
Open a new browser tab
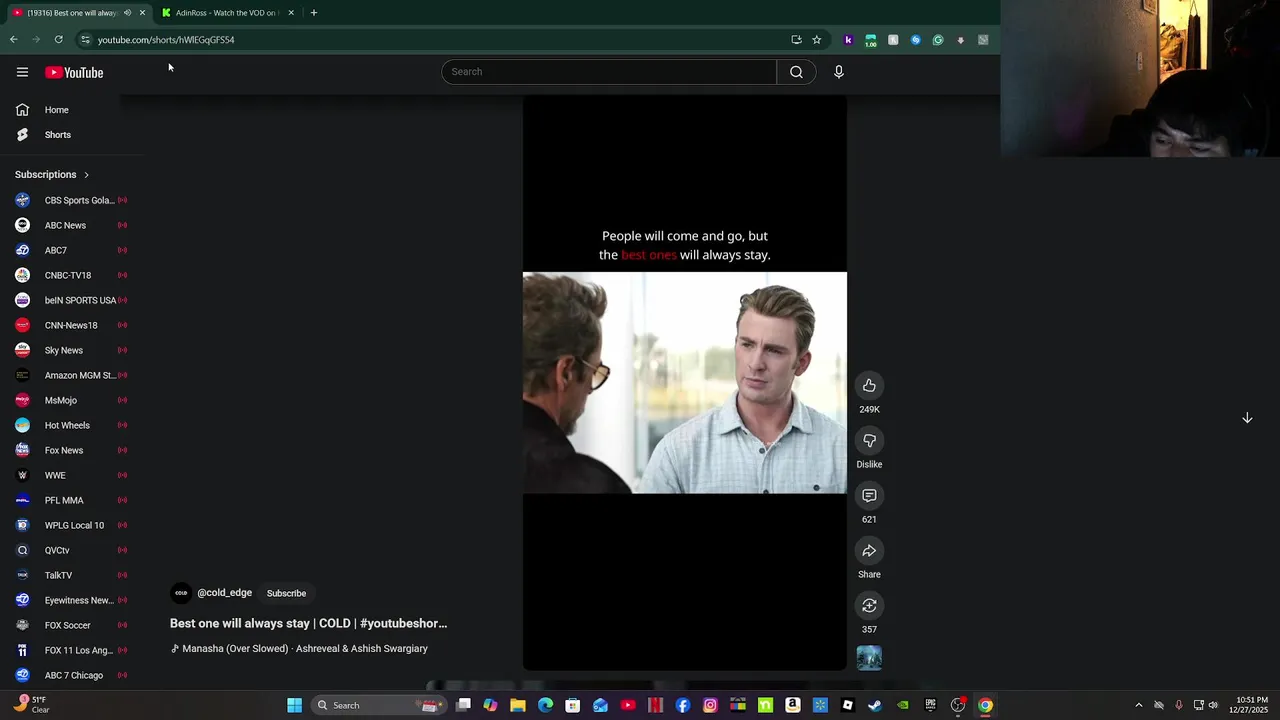point(314,13)
